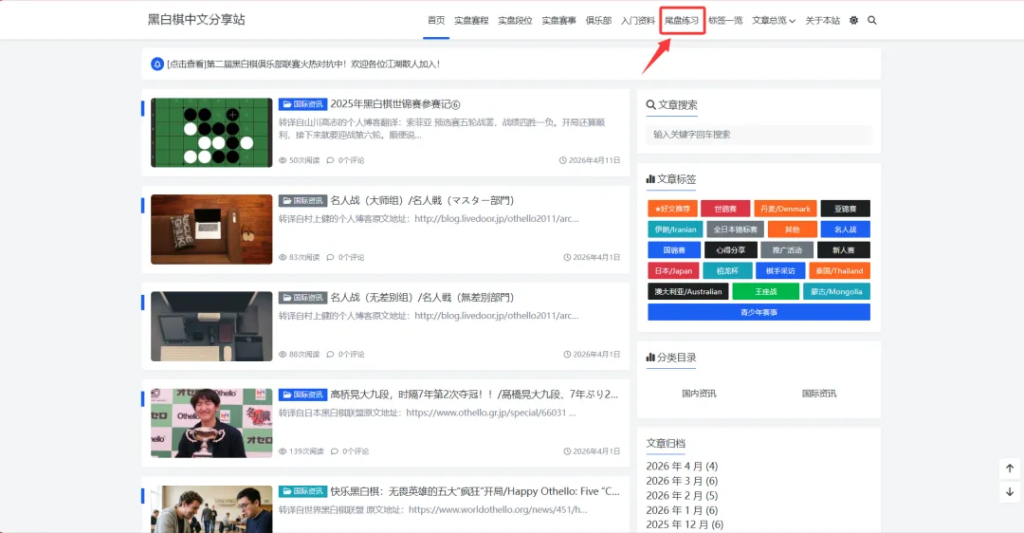Open comments of the 139次阅读 post
1024x533 pixels.
tap(349, 451)
